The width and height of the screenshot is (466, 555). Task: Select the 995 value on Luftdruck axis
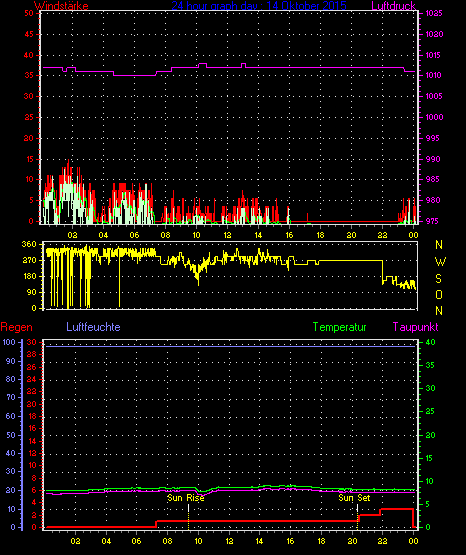(x=432, y=138)
